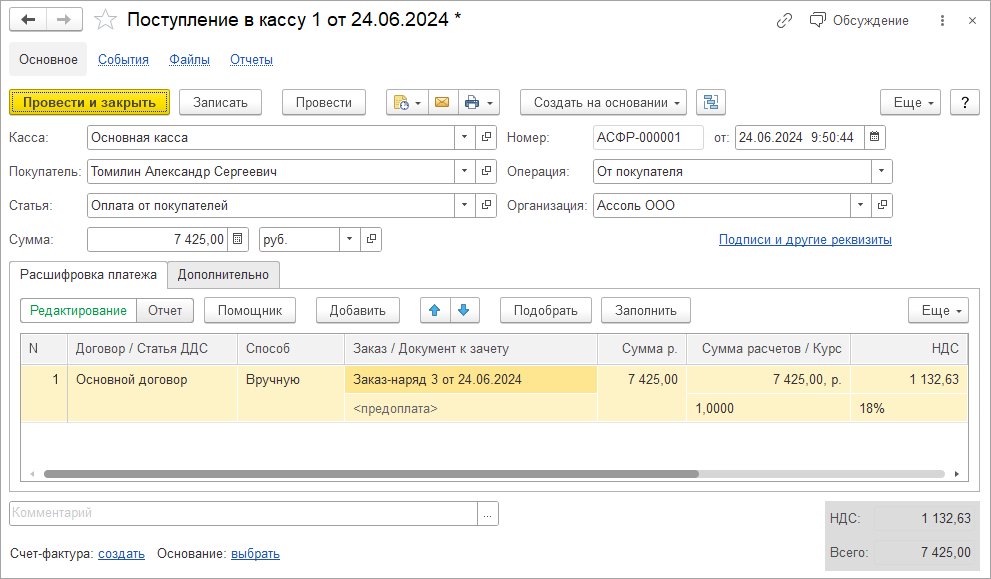Open Подписи и другие реквизиты link
Image resolution: width=991 pixels, height=579 pixels.
point(805,240)
